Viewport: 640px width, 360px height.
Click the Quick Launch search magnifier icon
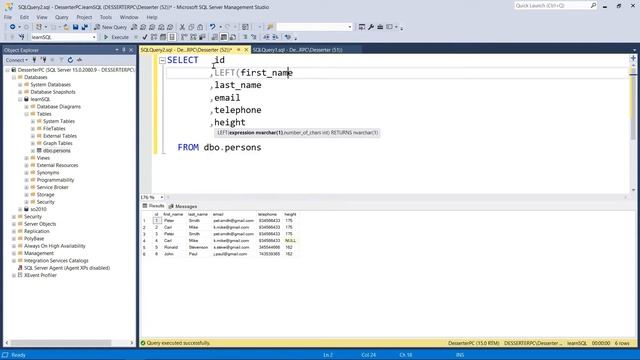pos(593,5)
